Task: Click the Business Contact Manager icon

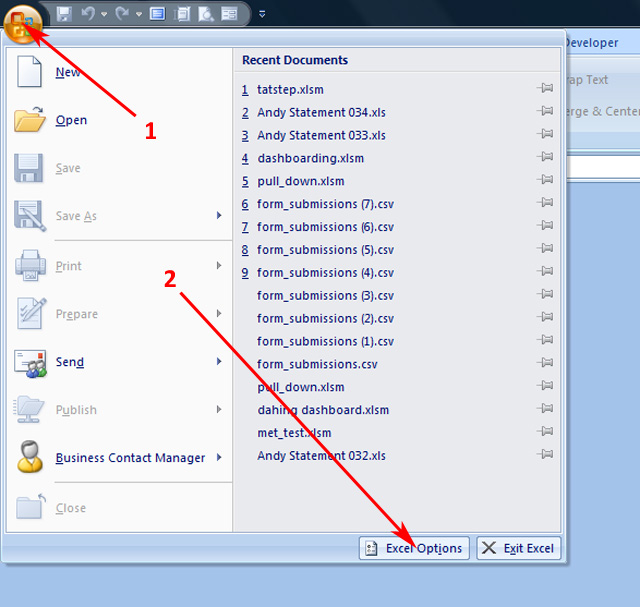Action: coord(29,458)
